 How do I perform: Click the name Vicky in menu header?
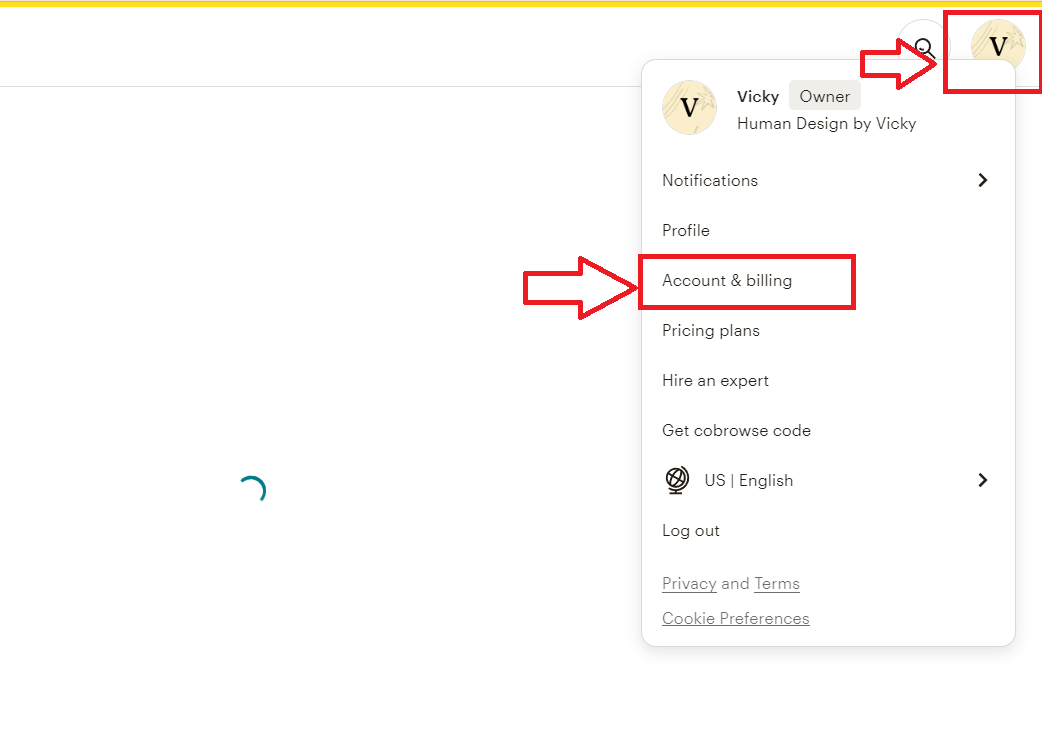pyautogui.click(x=758, y=97)
